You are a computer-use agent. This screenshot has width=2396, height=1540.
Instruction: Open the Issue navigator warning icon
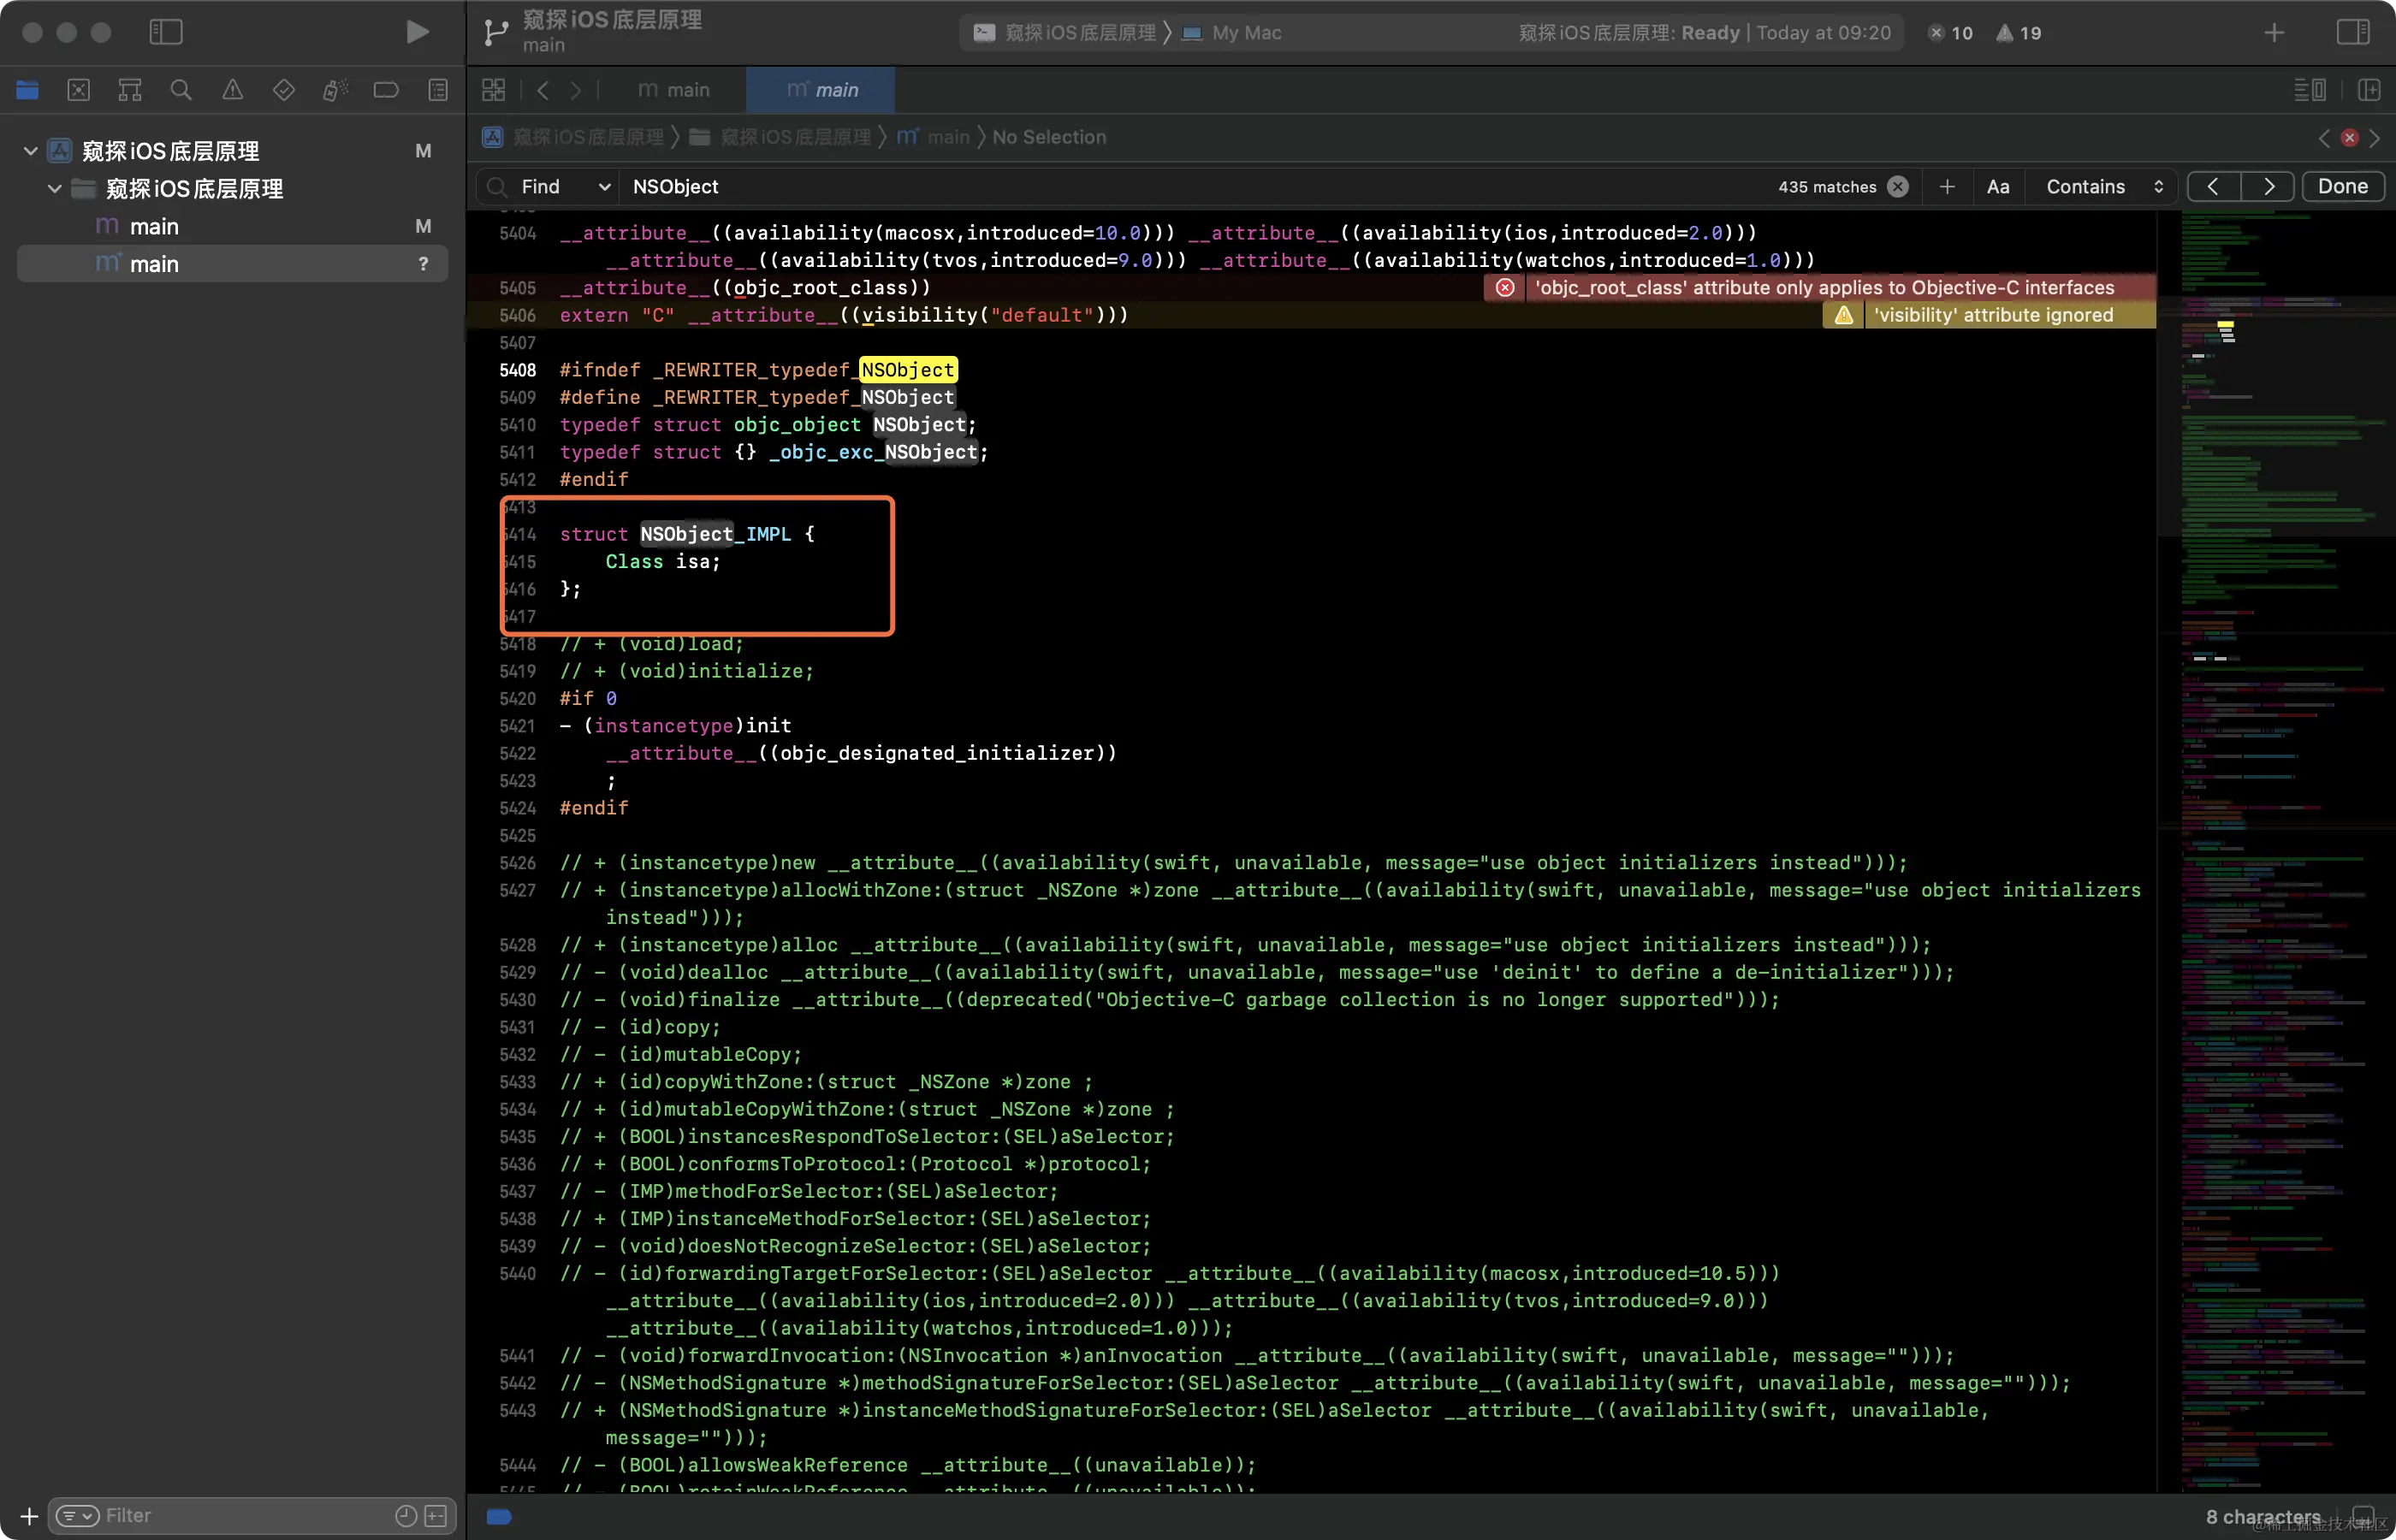(x=232, y=90)
